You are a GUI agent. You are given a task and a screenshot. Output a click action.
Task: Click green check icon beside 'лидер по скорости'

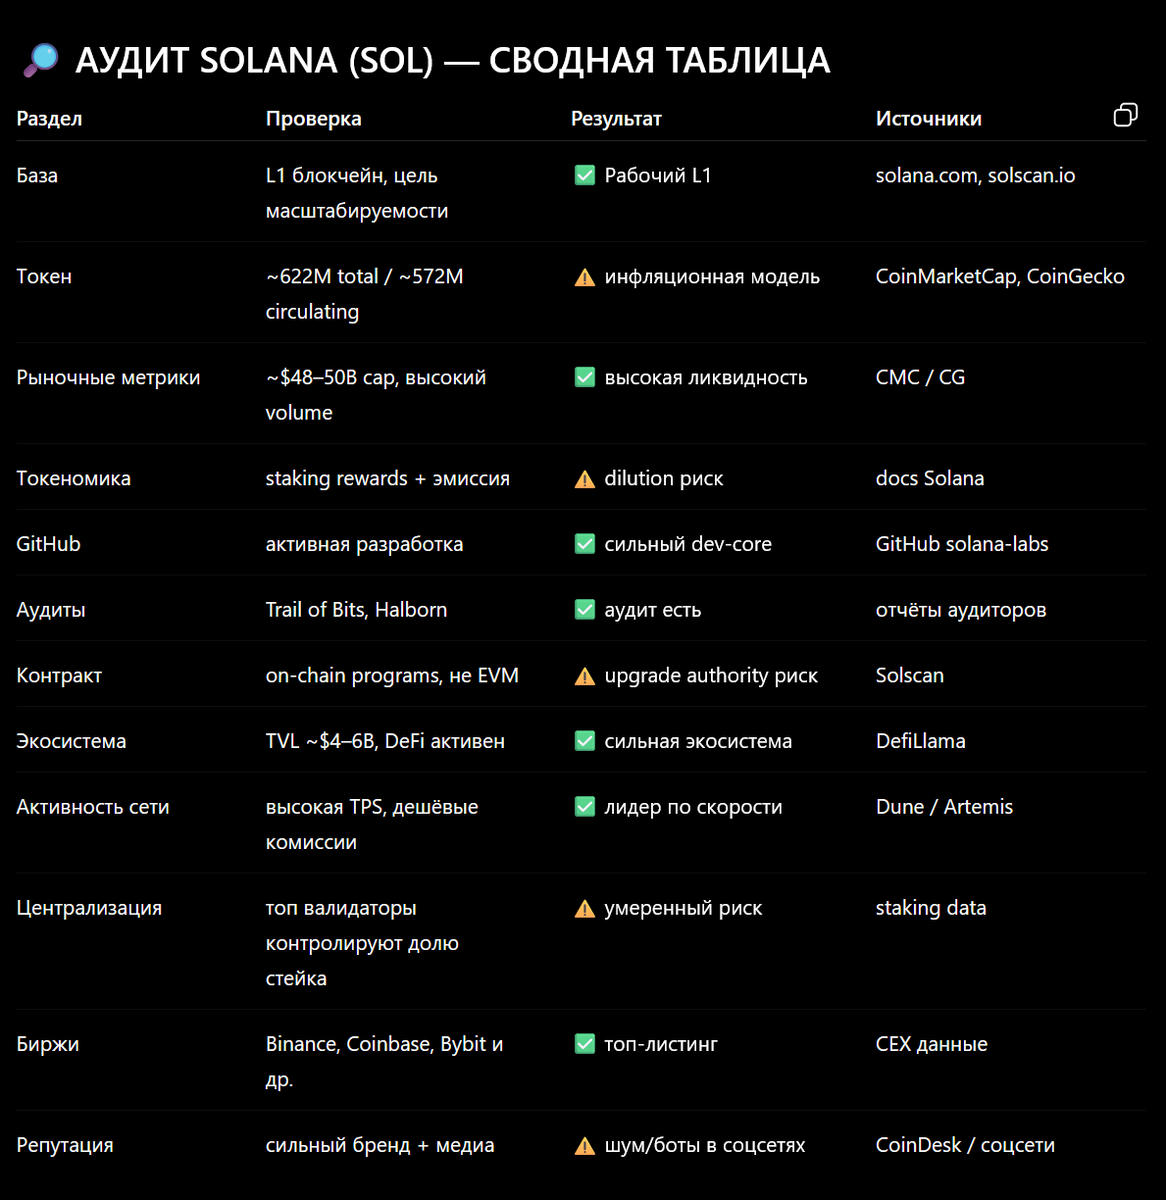coord(585,807)
